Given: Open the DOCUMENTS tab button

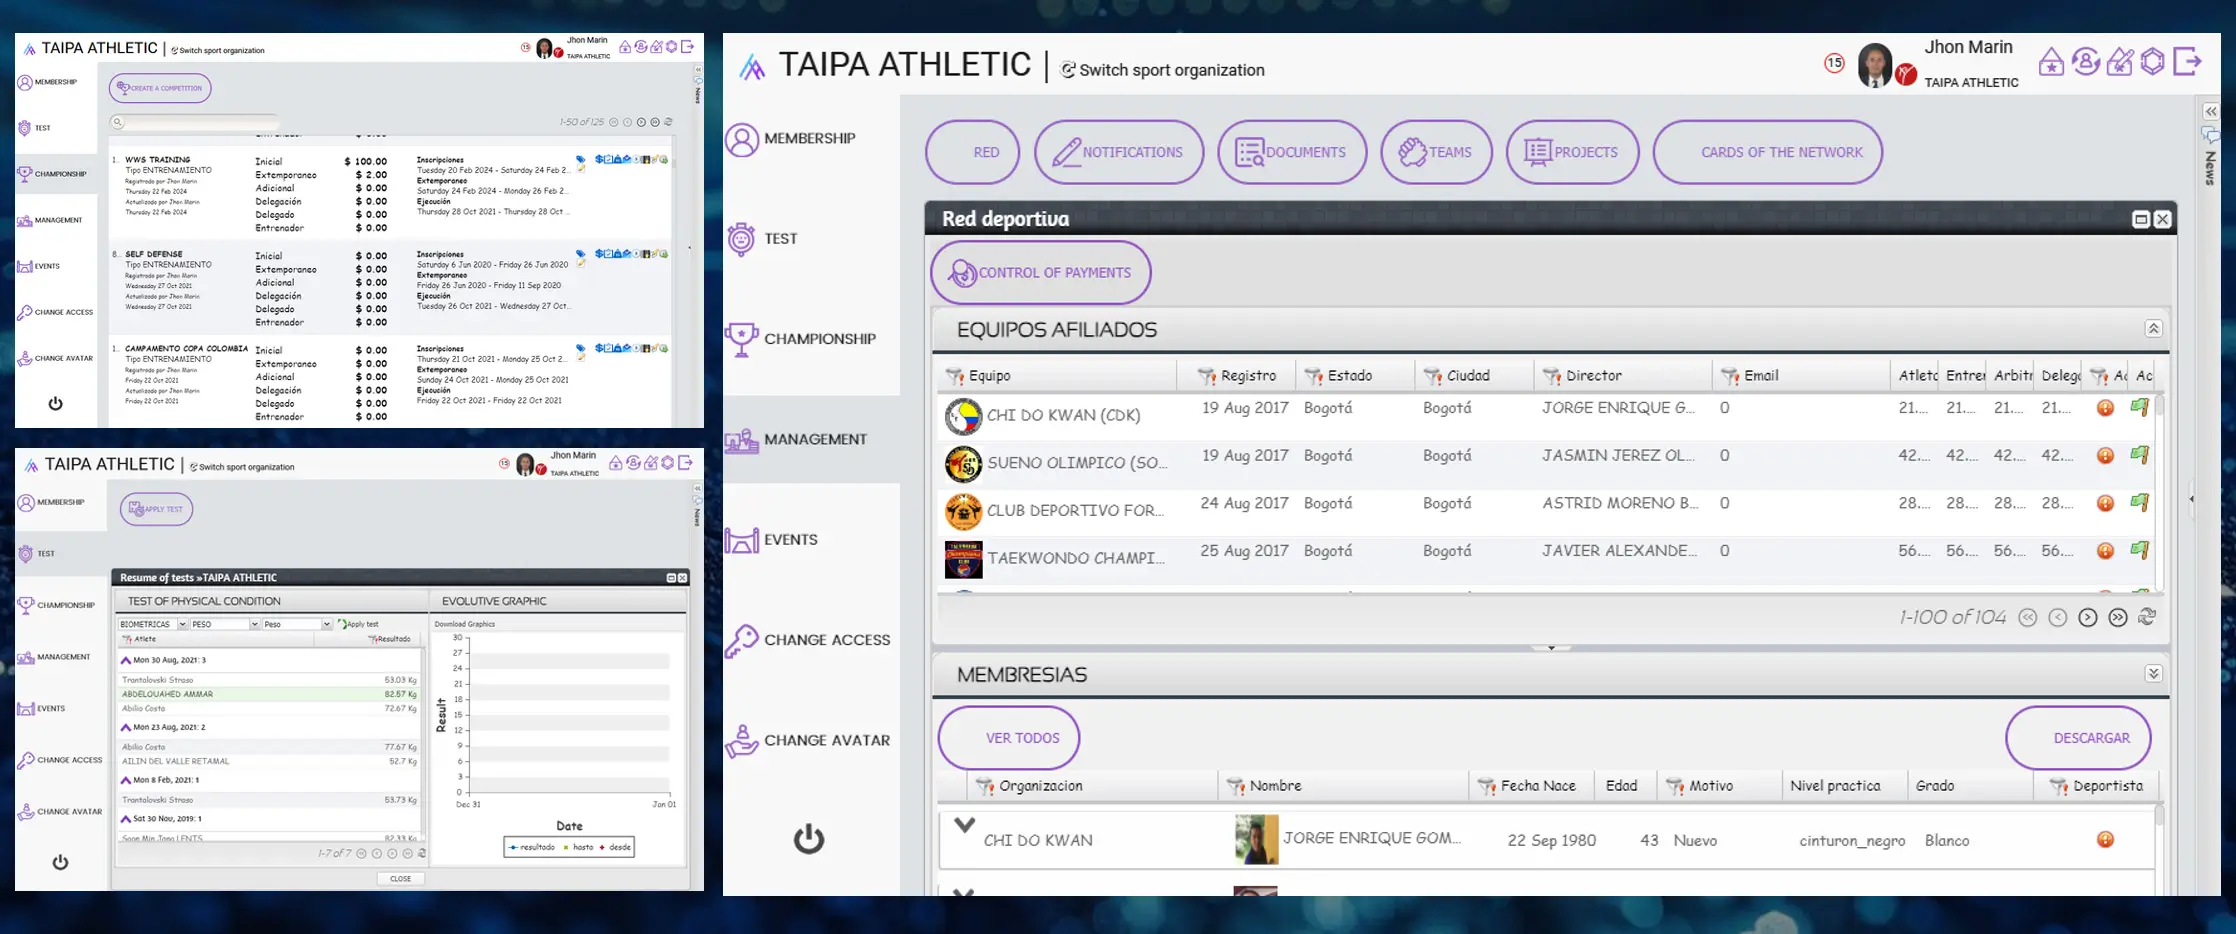Looking at the screenshot, I should (1292, 152).
